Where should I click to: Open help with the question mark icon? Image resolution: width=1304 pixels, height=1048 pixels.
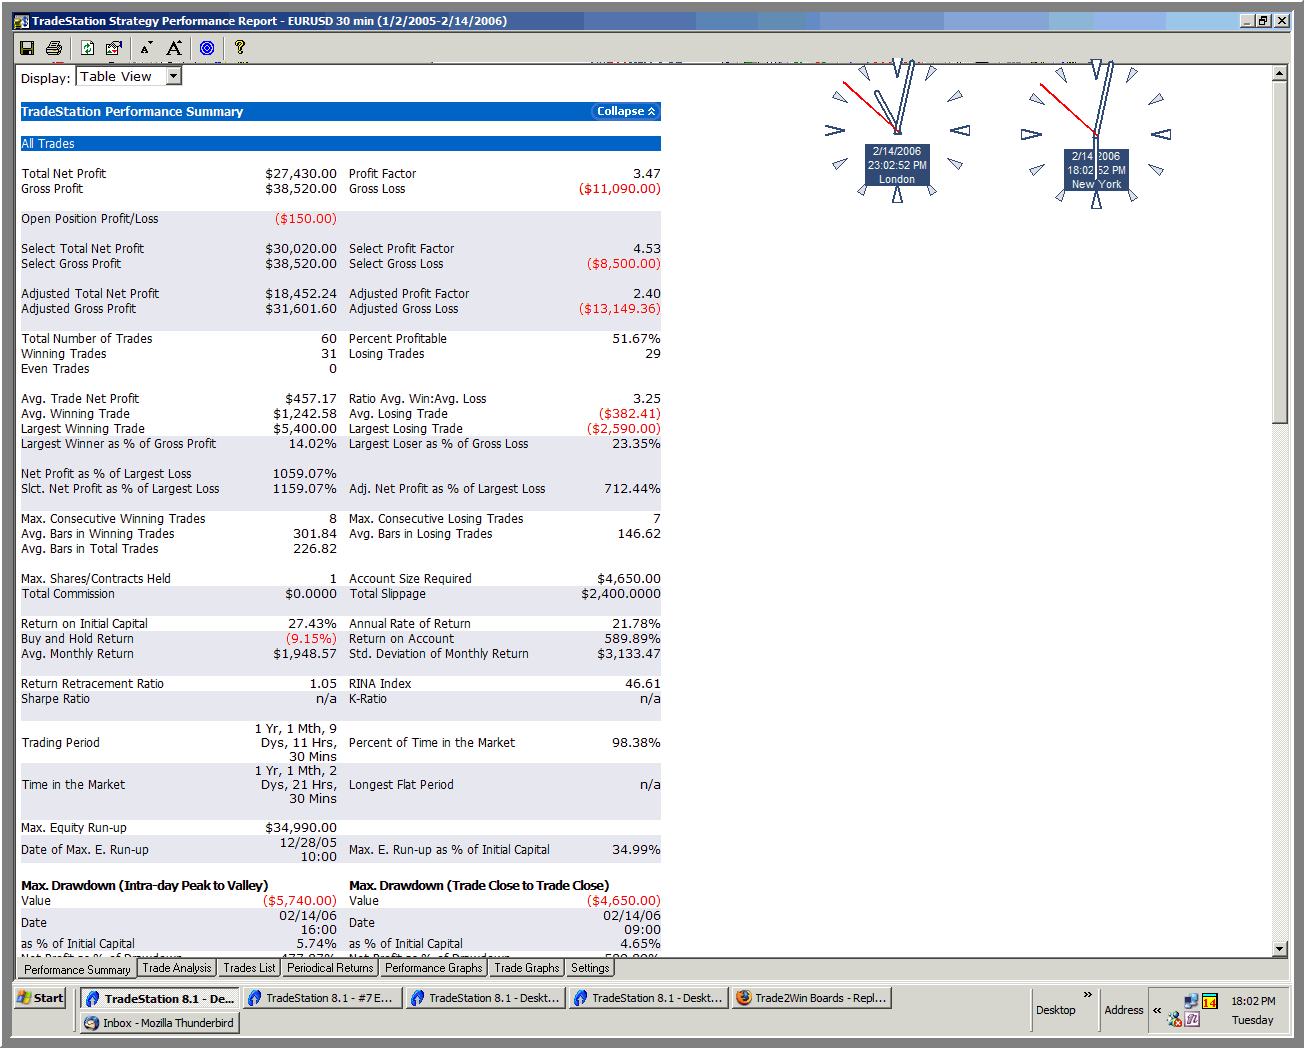click(240, 47)
